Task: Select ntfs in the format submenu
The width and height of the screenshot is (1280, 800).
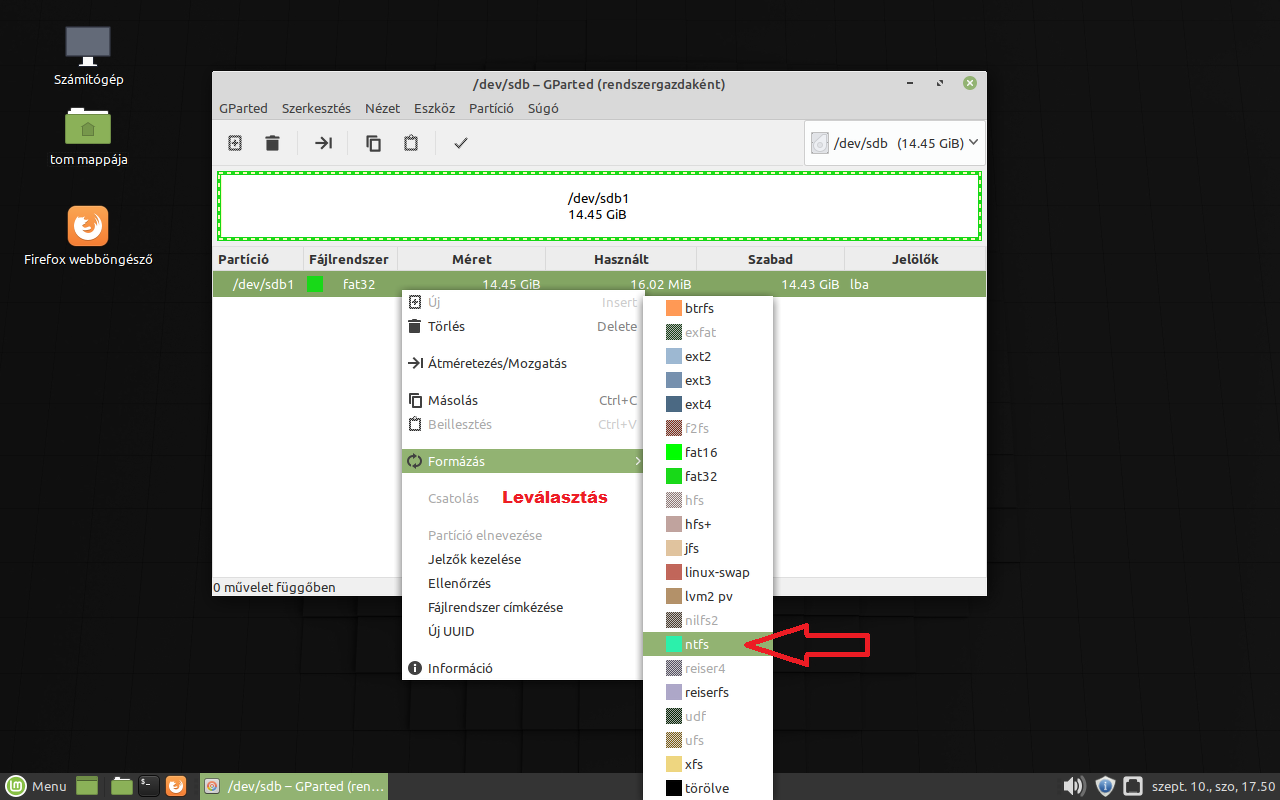Action: 708,644
